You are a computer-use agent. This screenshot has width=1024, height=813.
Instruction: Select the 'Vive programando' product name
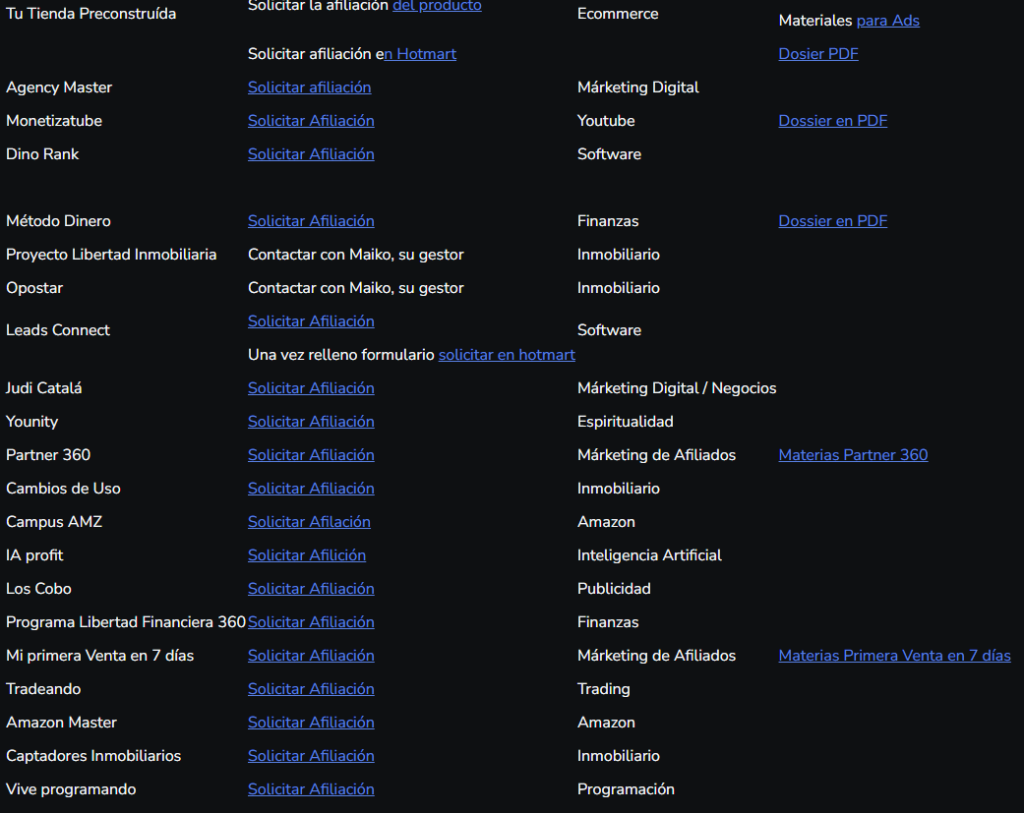coord(71,789)
